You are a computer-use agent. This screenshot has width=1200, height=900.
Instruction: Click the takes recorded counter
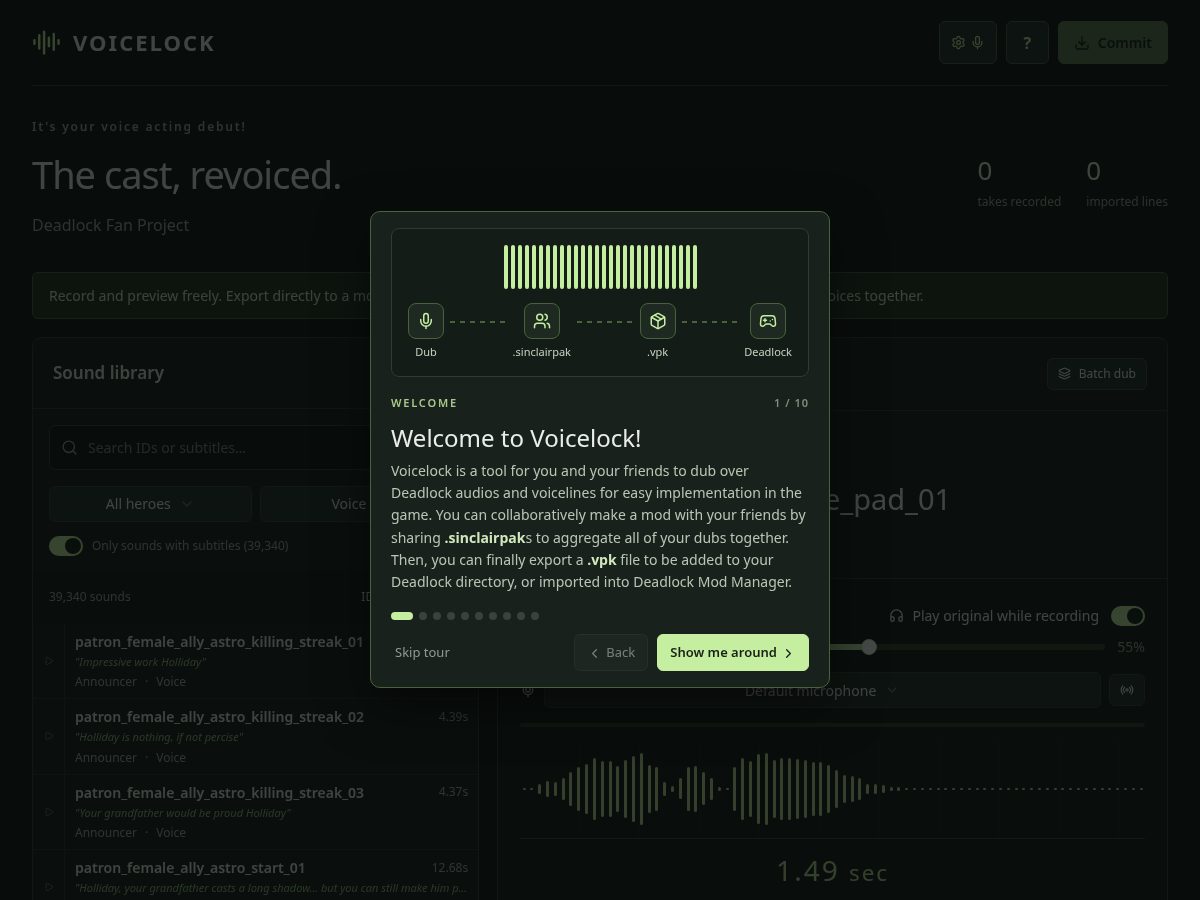pos(1019,184)
